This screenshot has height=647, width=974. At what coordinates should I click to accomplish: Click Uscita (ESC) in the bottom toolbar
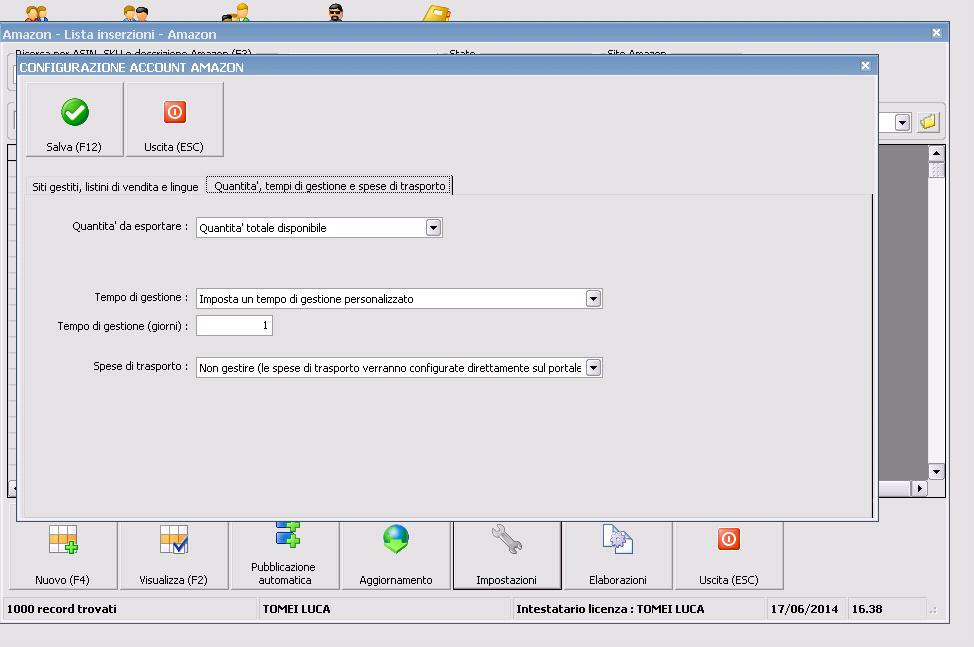729,555
